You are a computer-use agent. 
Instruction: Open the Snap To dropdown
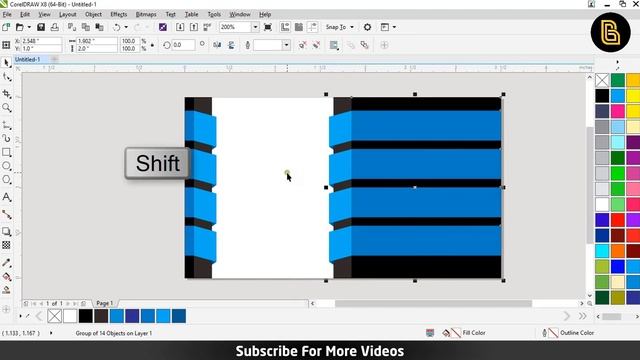[340, 27]
